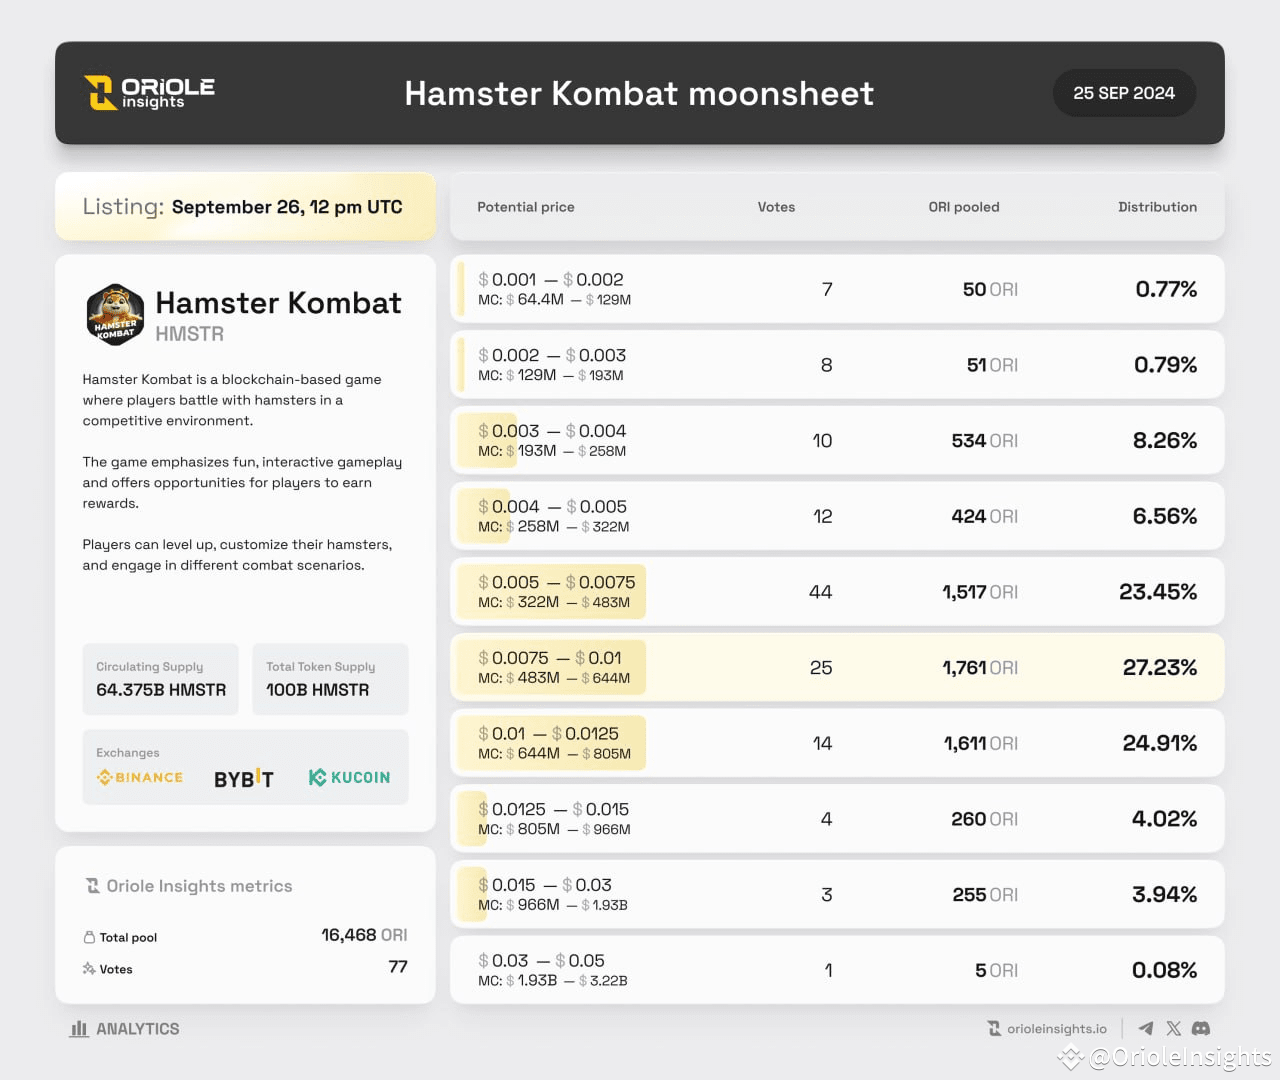The height and width of the screenshot is (1080, 1280).
Task: Click the 44 votes count
Action: pyautogui.click(x=820, y=592)
